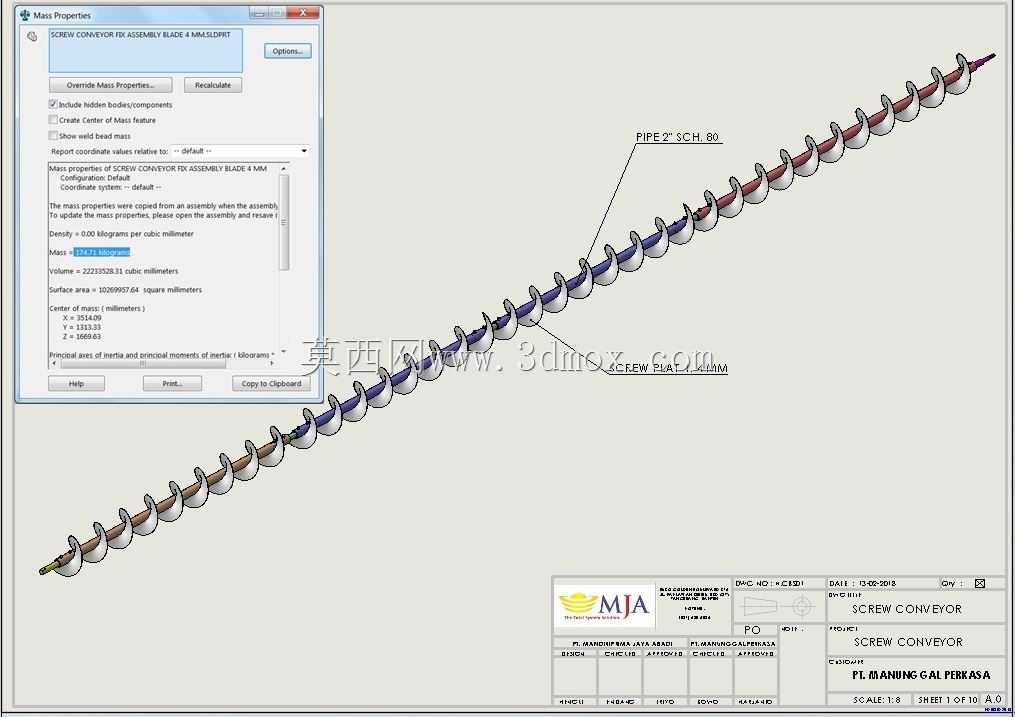Click the horizontal scrollbar thumb in results box
Screen dimensions: 1015x717
[142, 364]
